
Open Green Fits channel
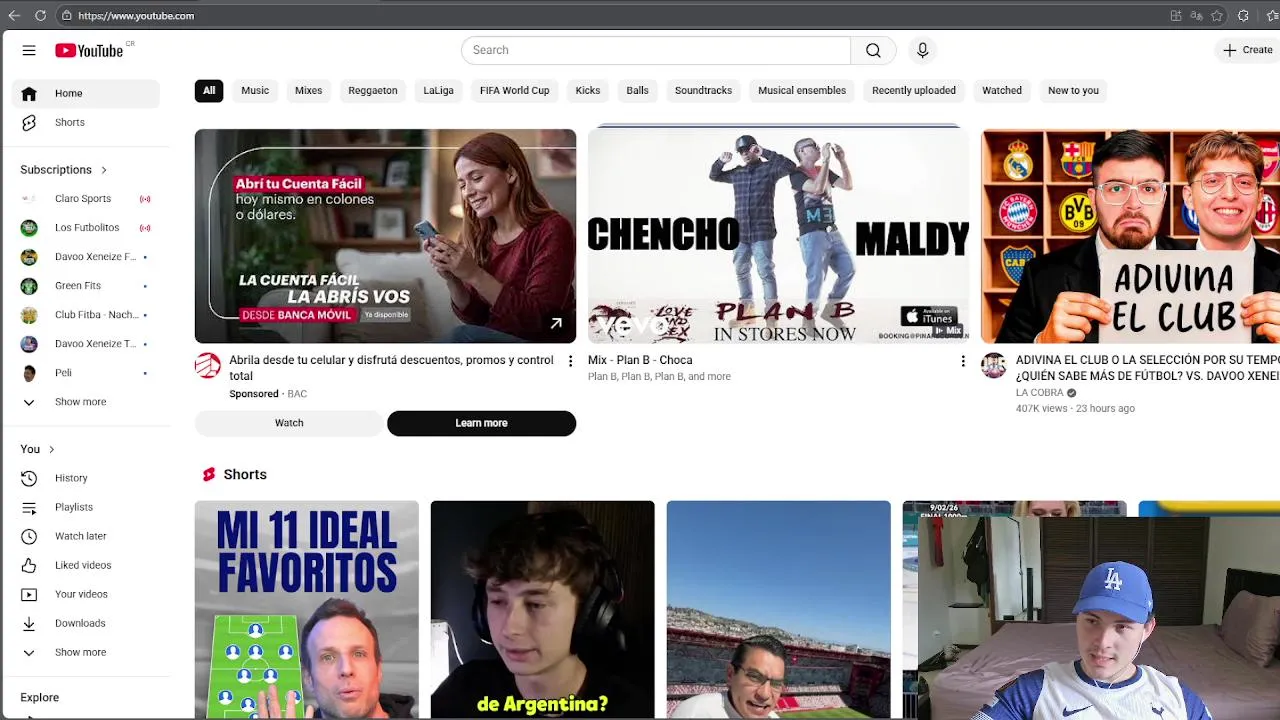point(86,286)
